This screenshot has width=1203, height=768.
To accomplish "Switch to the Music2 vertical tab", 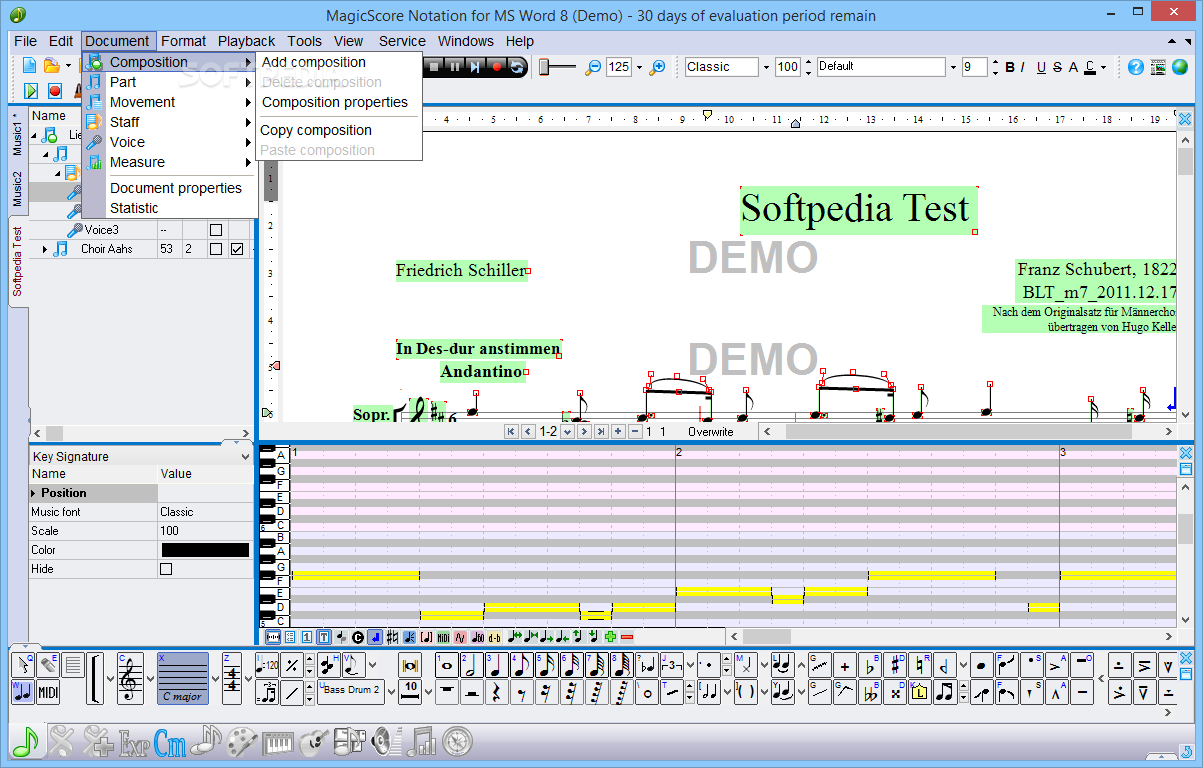I will tap(17, 188).
